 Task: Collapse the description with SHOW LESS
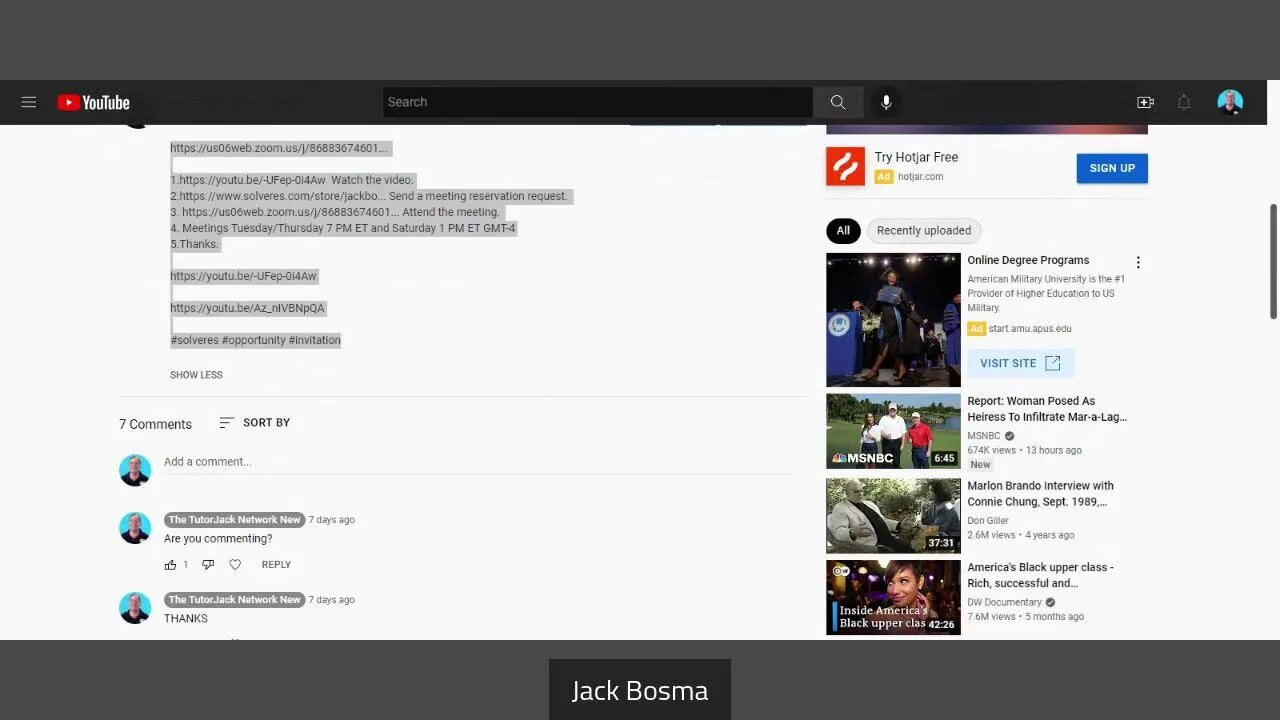(196, 375)
